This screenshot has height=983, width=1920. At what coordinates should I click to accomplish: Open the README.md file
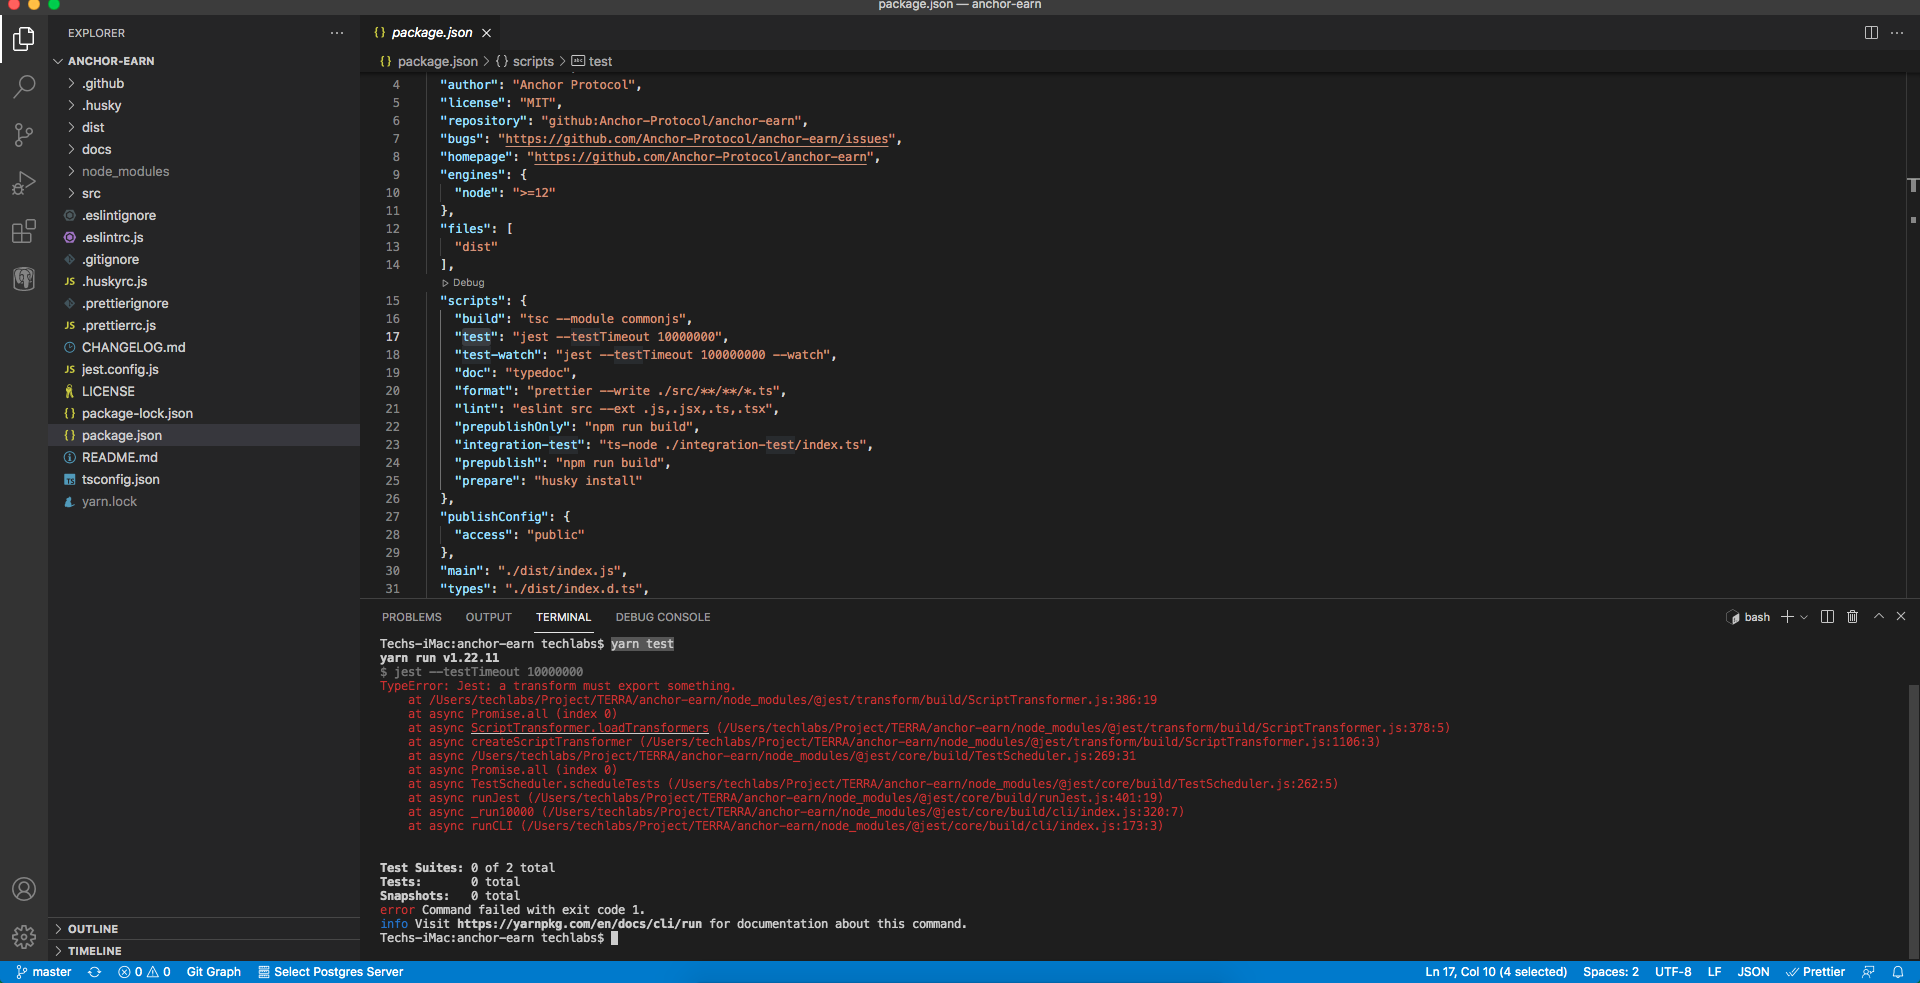click(x=204, y=457)
